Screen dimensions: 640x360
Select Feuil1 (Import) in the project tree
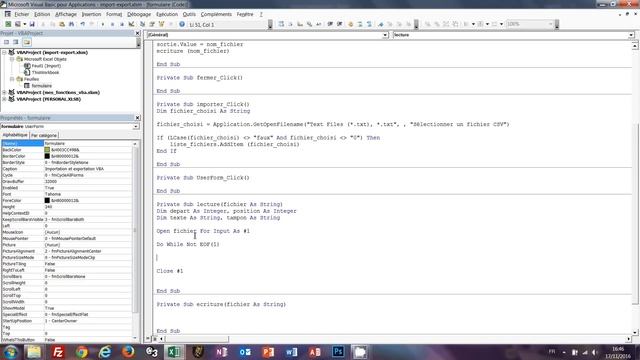[x=46, y=66]
